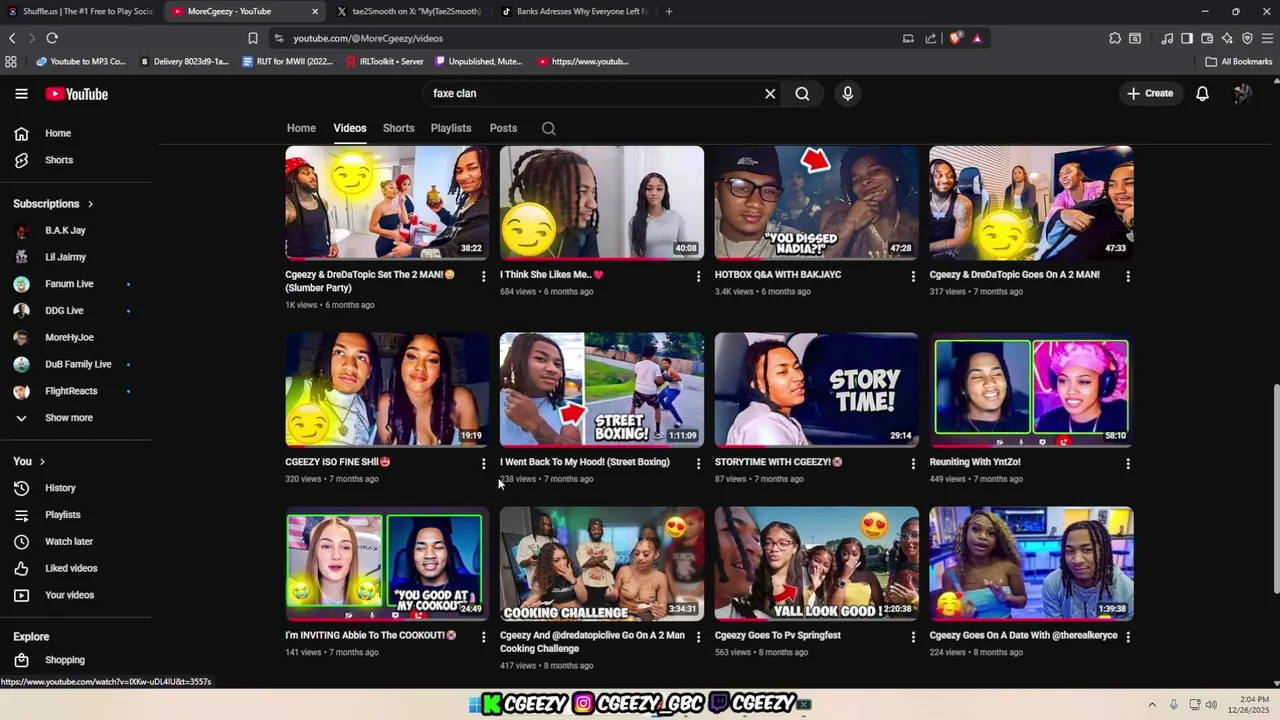The width and height of the screenshot is (1280, 720).
Task: Open the browser apps grid icon in bookmarks bar
Action: [11, 61]
